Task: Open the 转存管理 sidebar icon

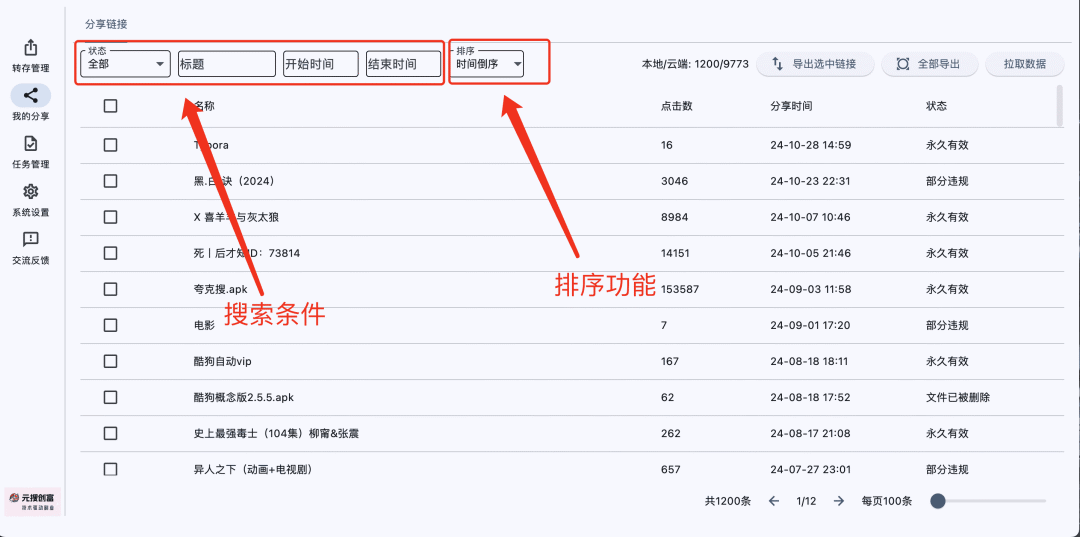Action: tap(30, 48)
